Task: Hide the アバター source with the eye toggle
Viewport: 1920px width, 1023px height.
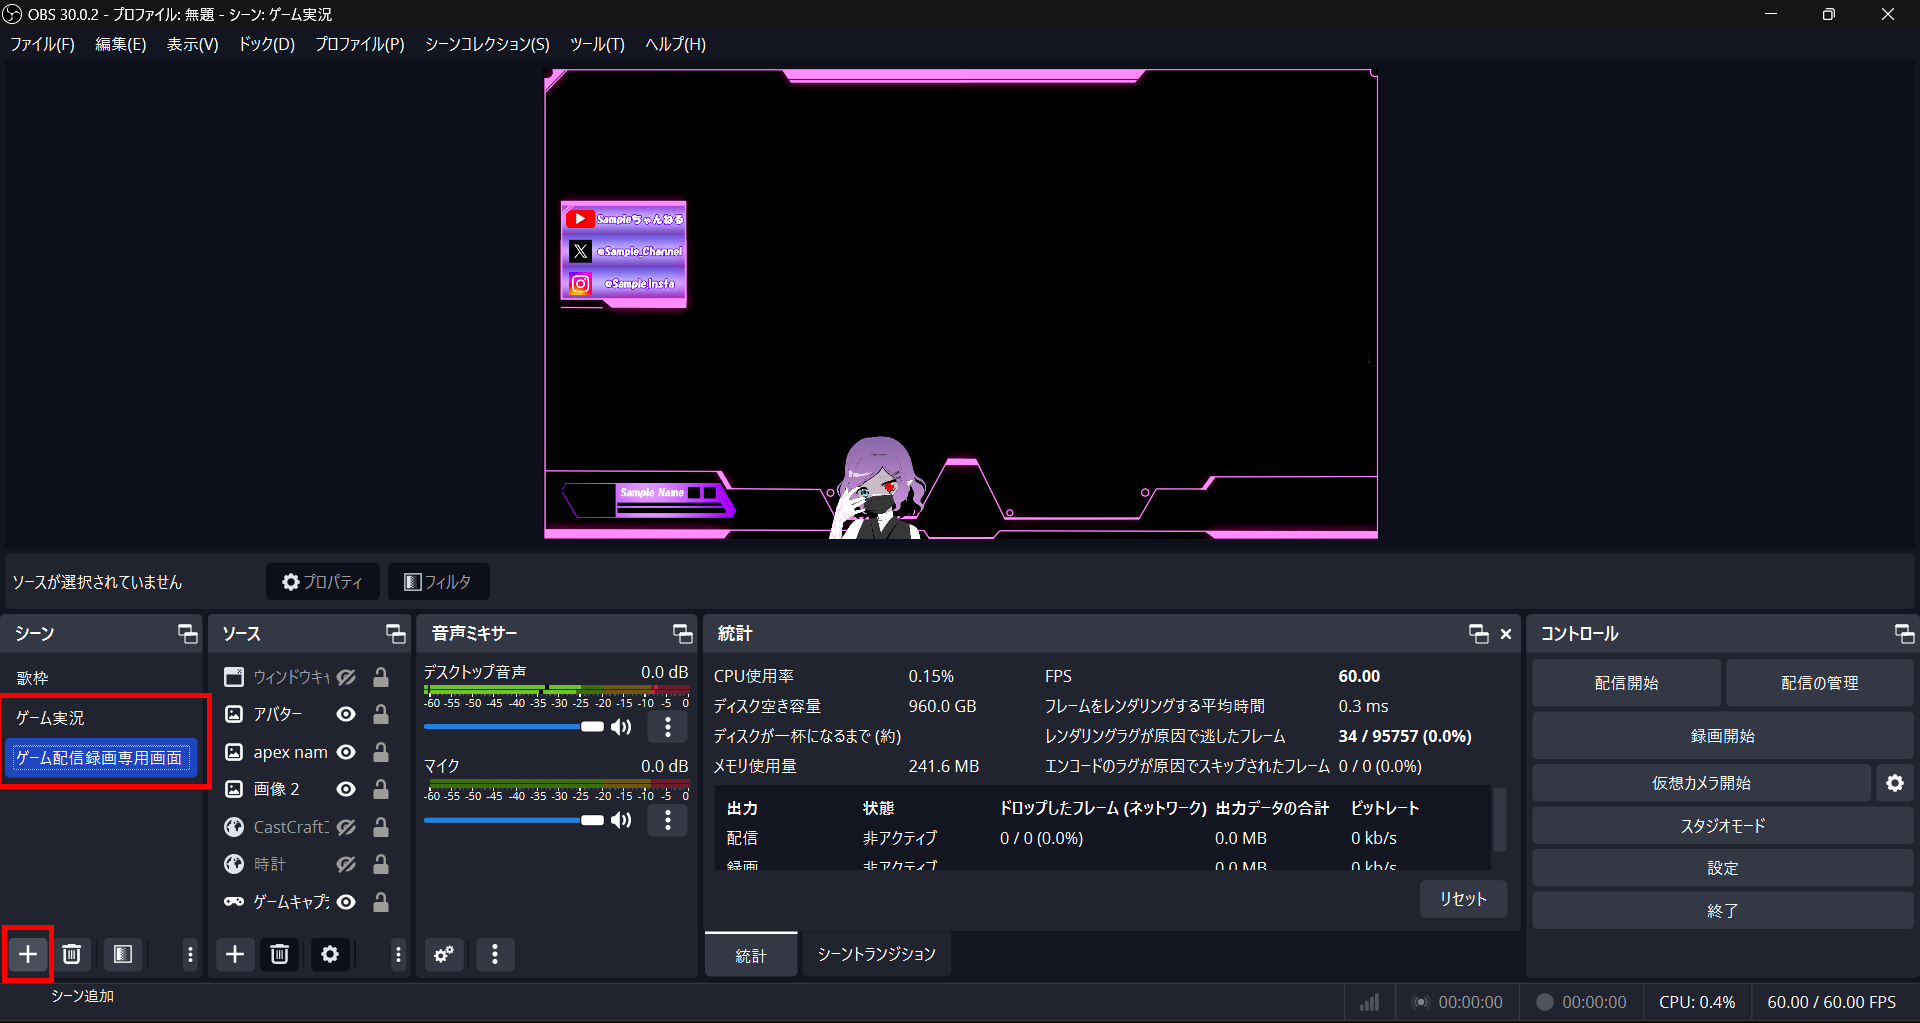Action: pos(345,714)
